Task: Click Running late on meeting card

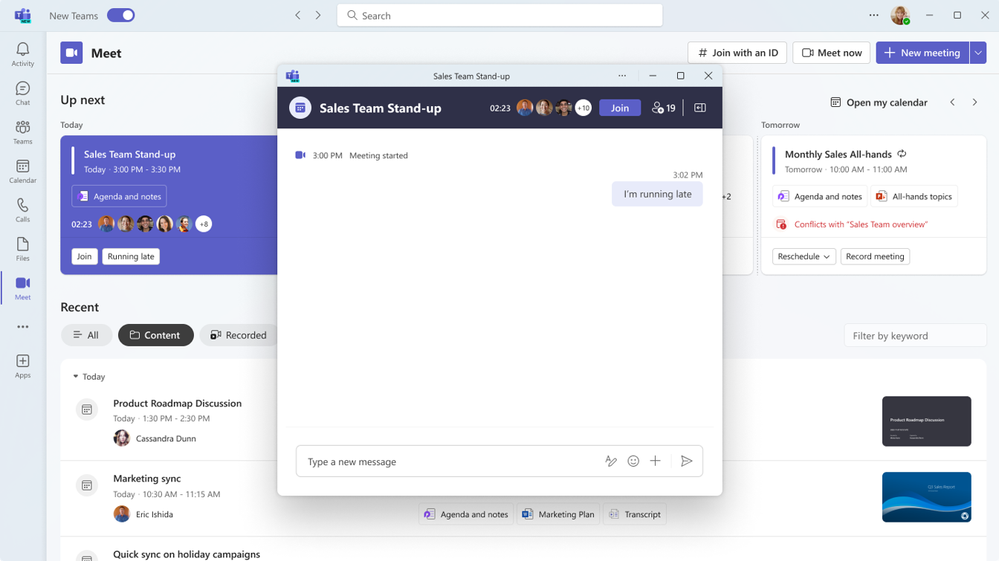Action: point(131,257)
